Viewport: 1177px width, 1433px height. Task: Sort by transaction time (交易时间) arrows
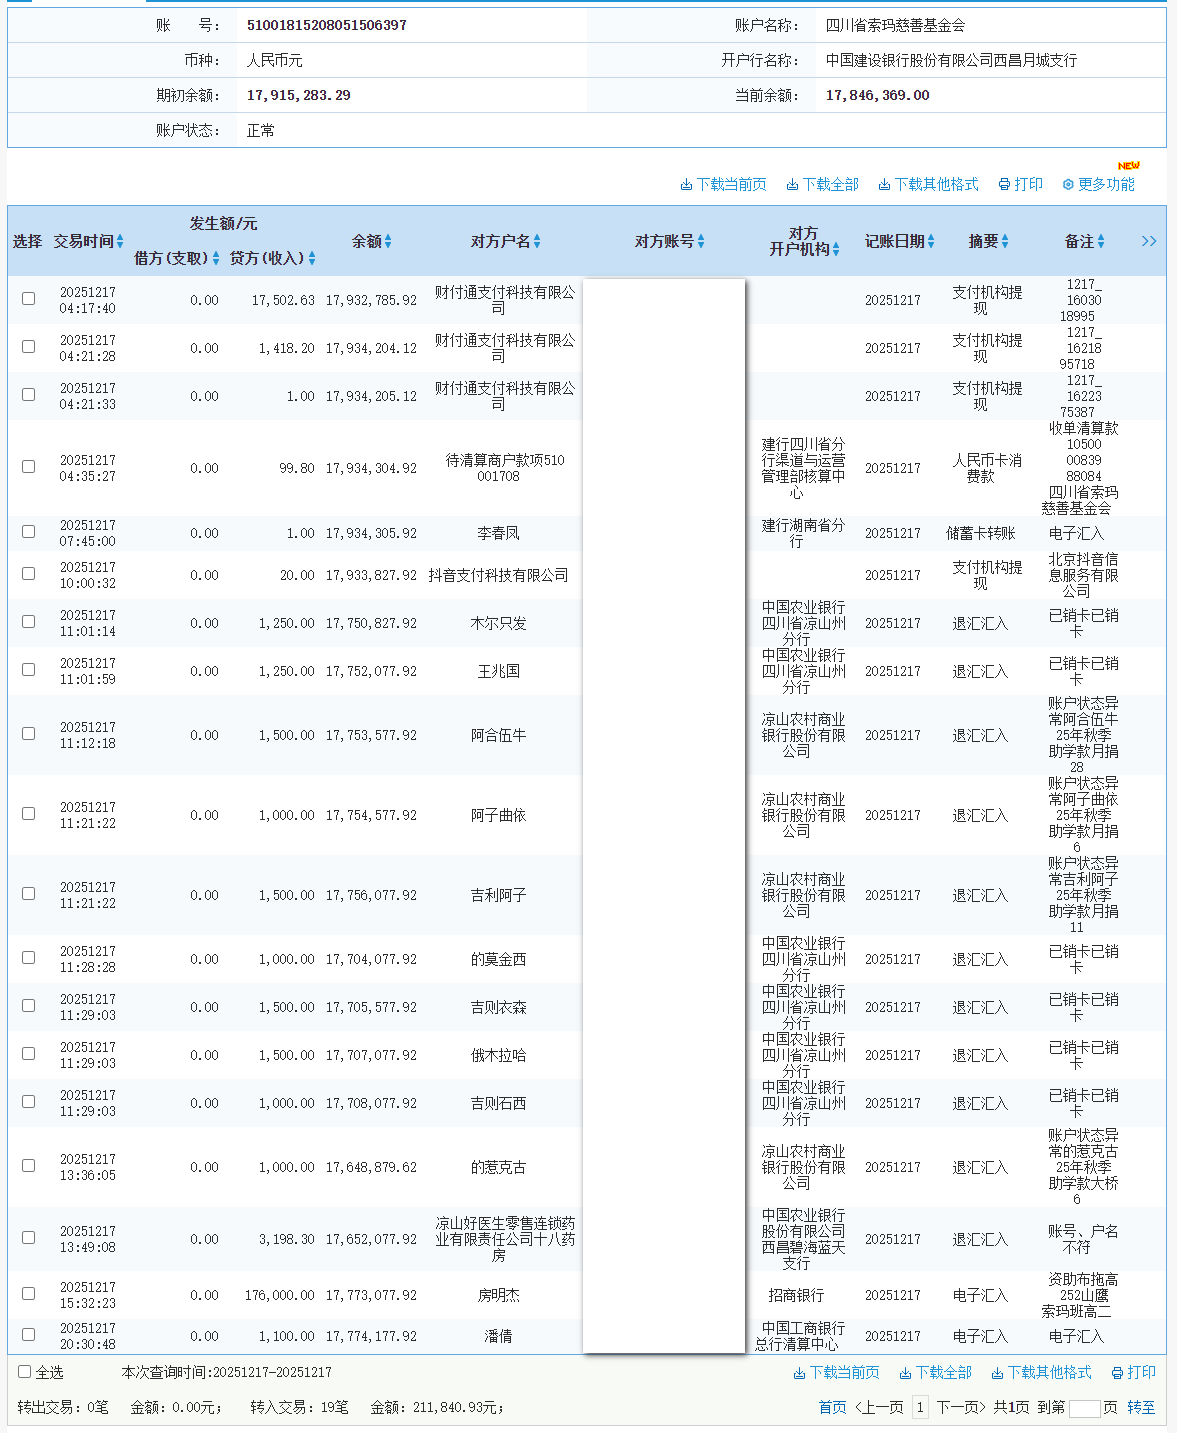120,241
